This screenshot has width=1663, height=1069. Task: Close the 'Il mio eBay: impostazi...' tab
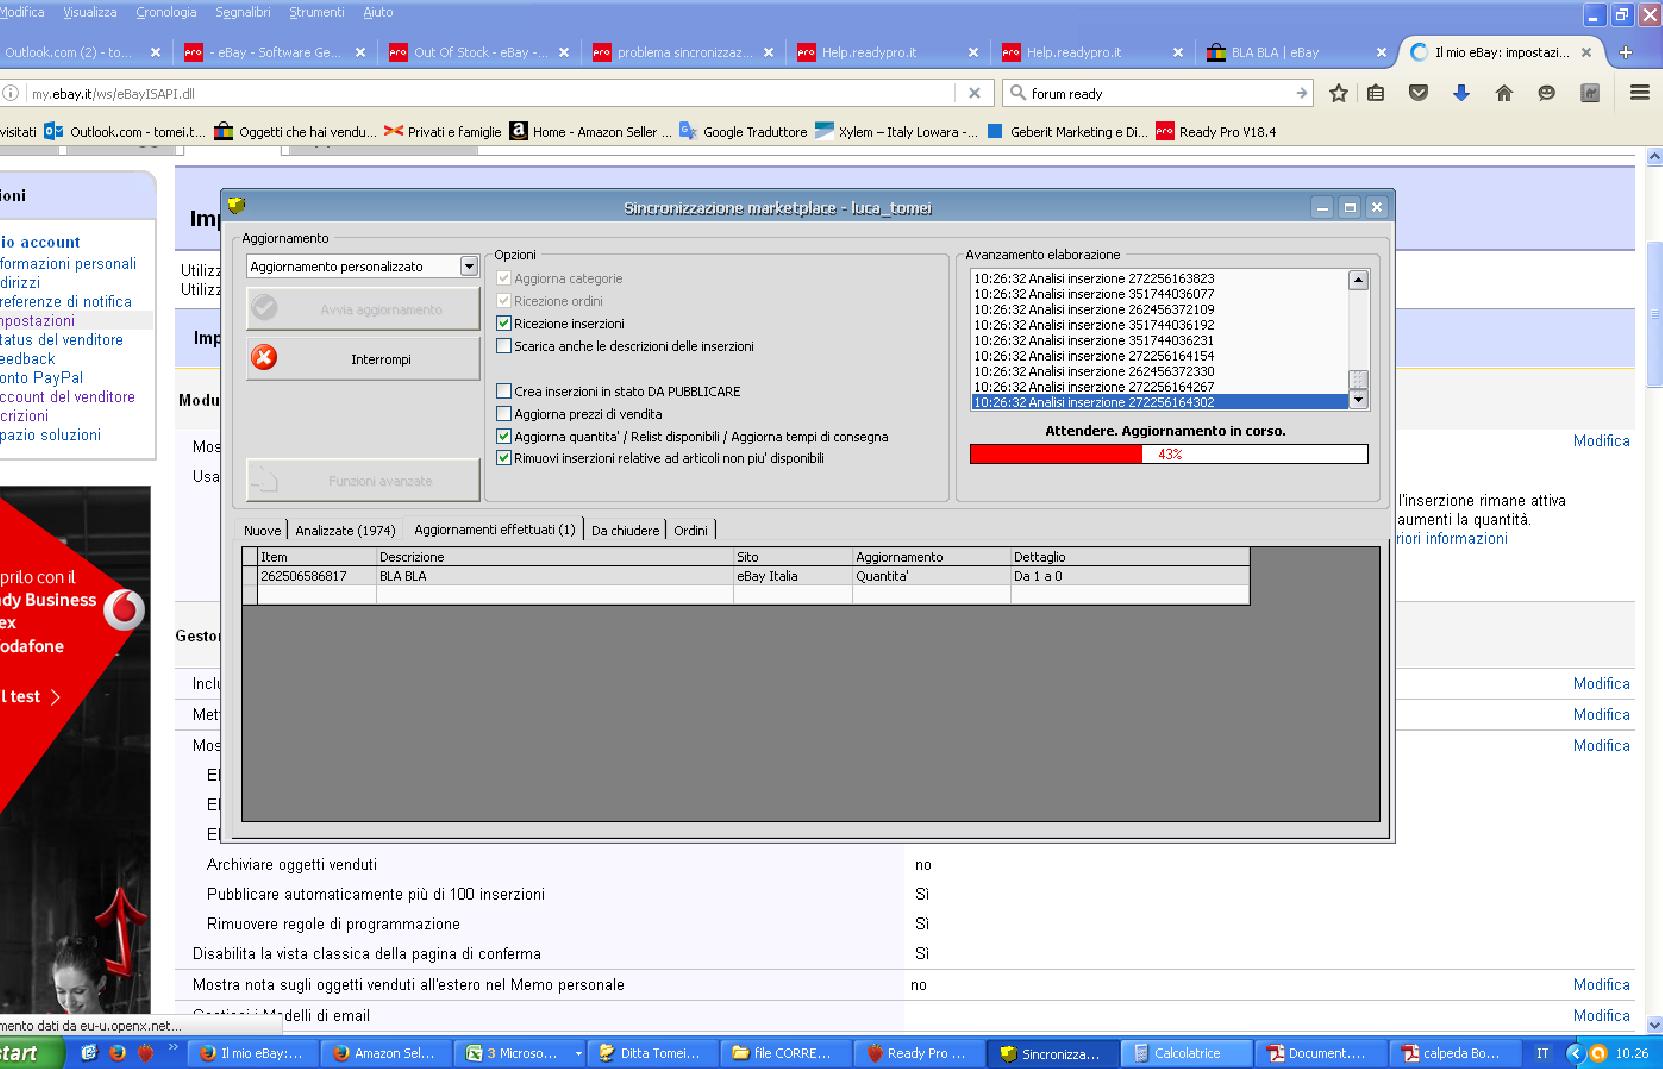[1586, 52]
